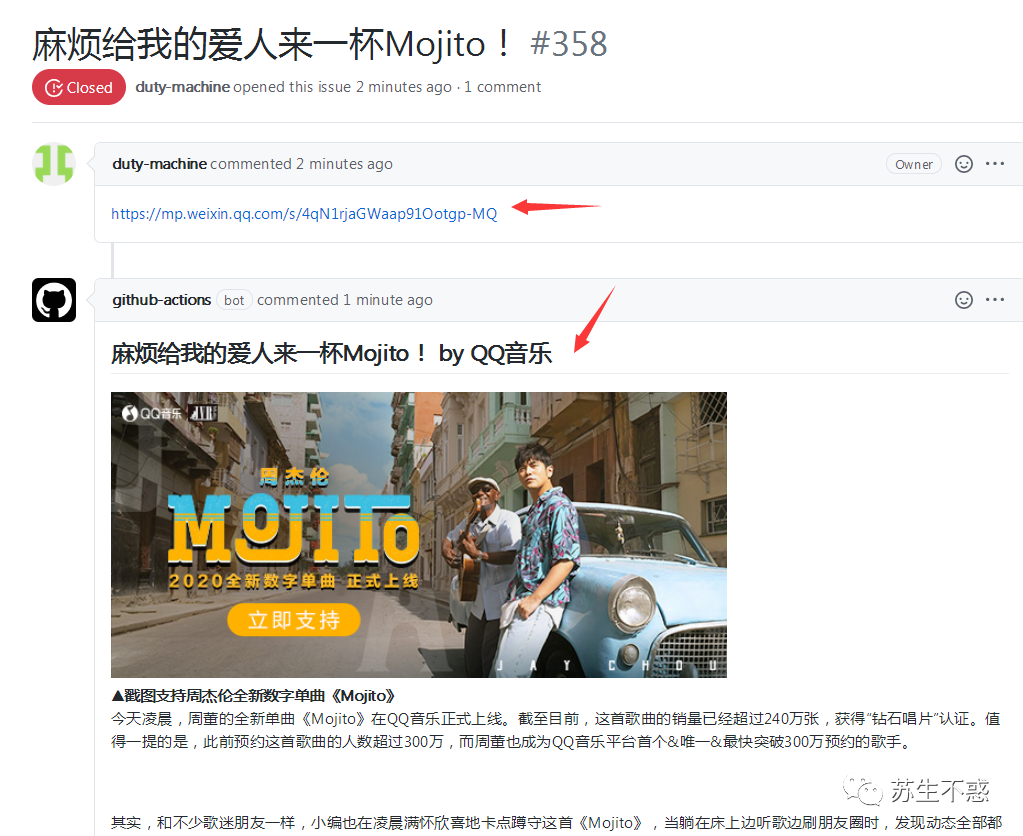Click 'commented 2 minutes ago' timestamp
The image size is (1023, 836).
coord(301,164)
